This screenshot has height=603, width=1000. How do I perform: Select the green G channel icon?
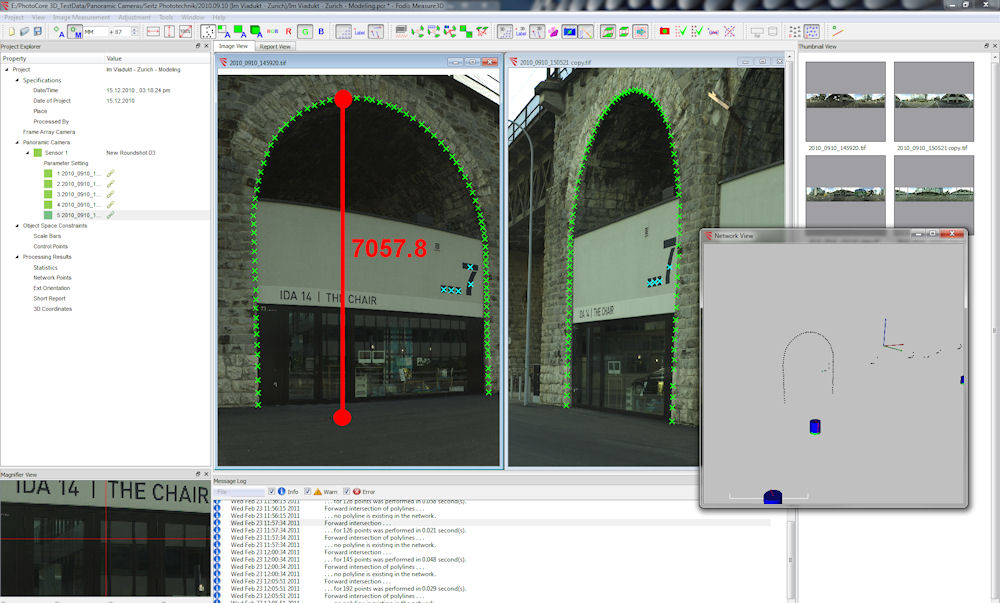pos(304,32)
